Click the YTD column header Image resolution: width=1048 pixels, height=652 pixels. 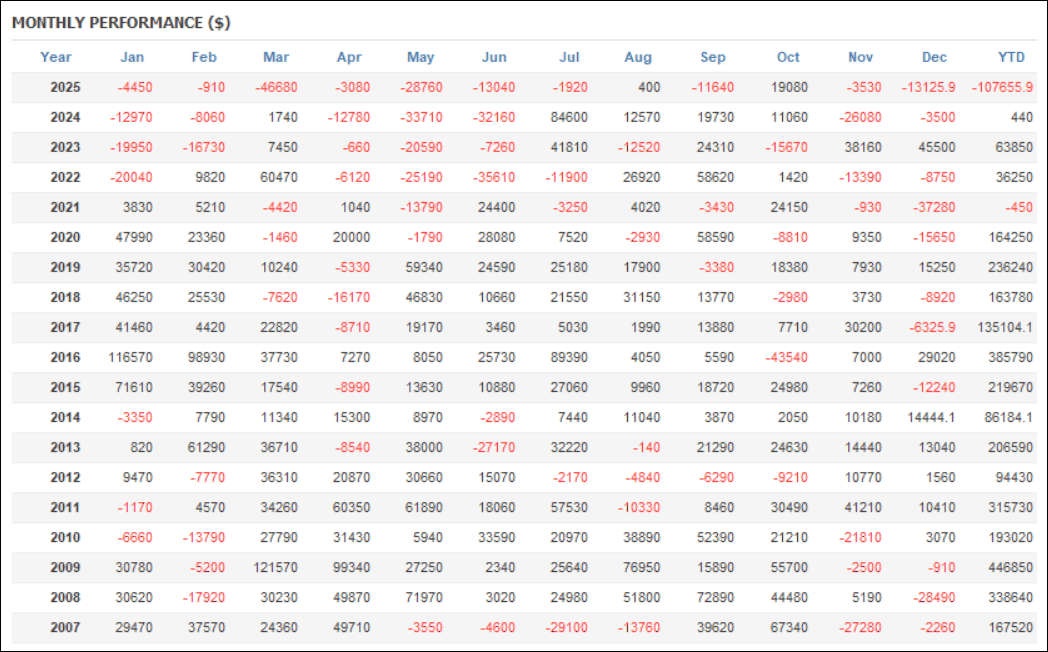click(1012, 57)
